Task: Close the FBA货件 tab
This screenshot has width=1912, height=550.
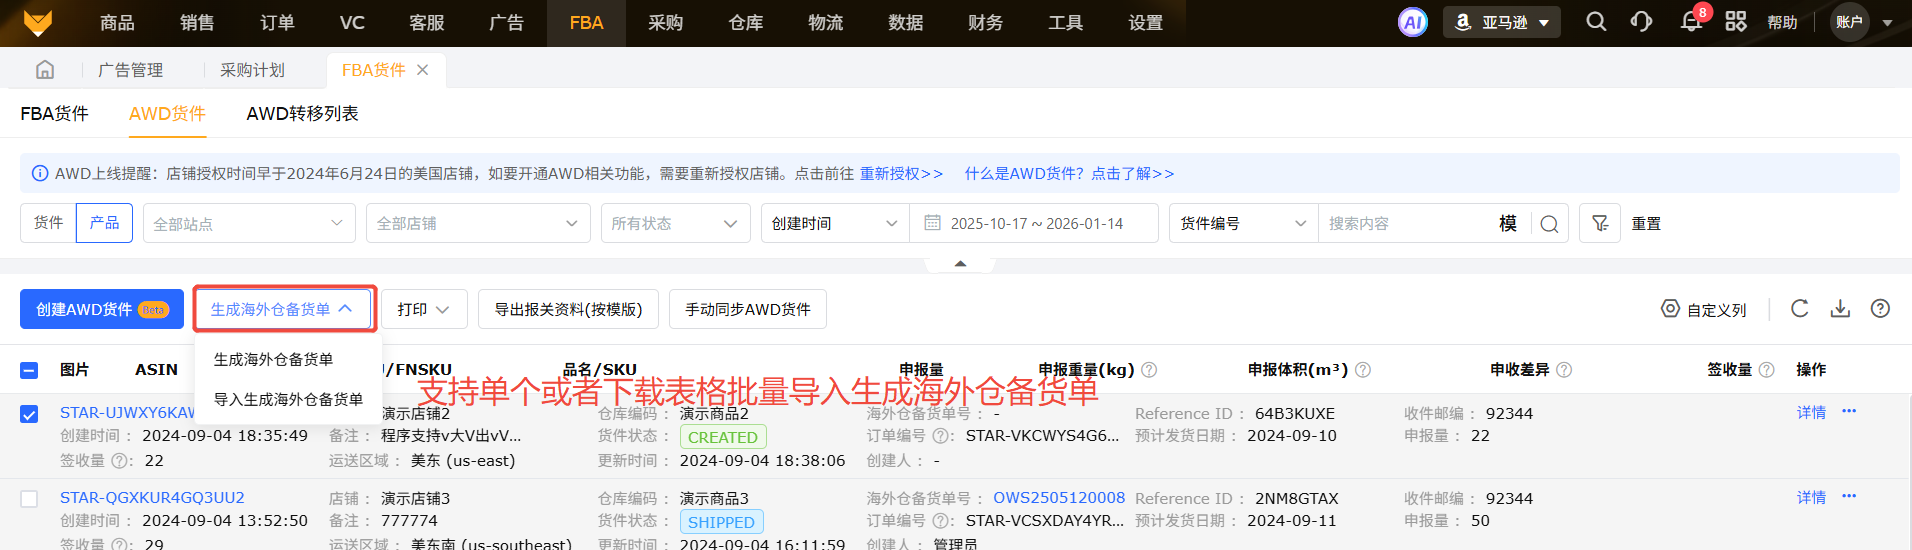Action: [x=422, y=70]
